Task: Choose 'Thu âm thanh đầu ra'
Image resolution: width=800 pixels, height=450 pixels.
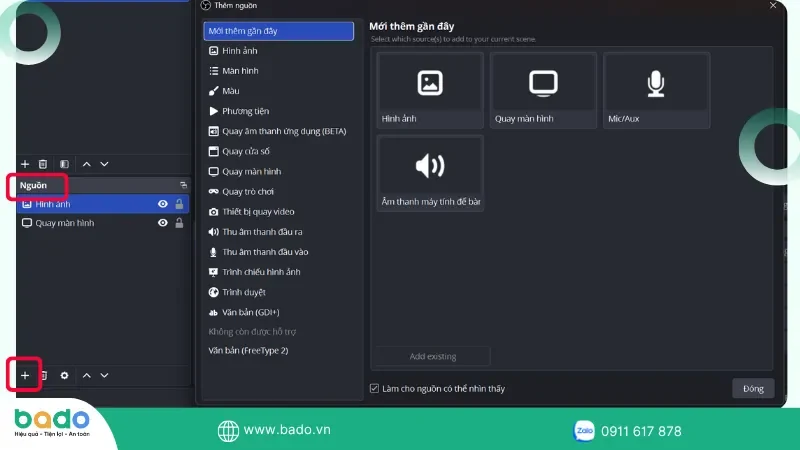Action: 278,232
